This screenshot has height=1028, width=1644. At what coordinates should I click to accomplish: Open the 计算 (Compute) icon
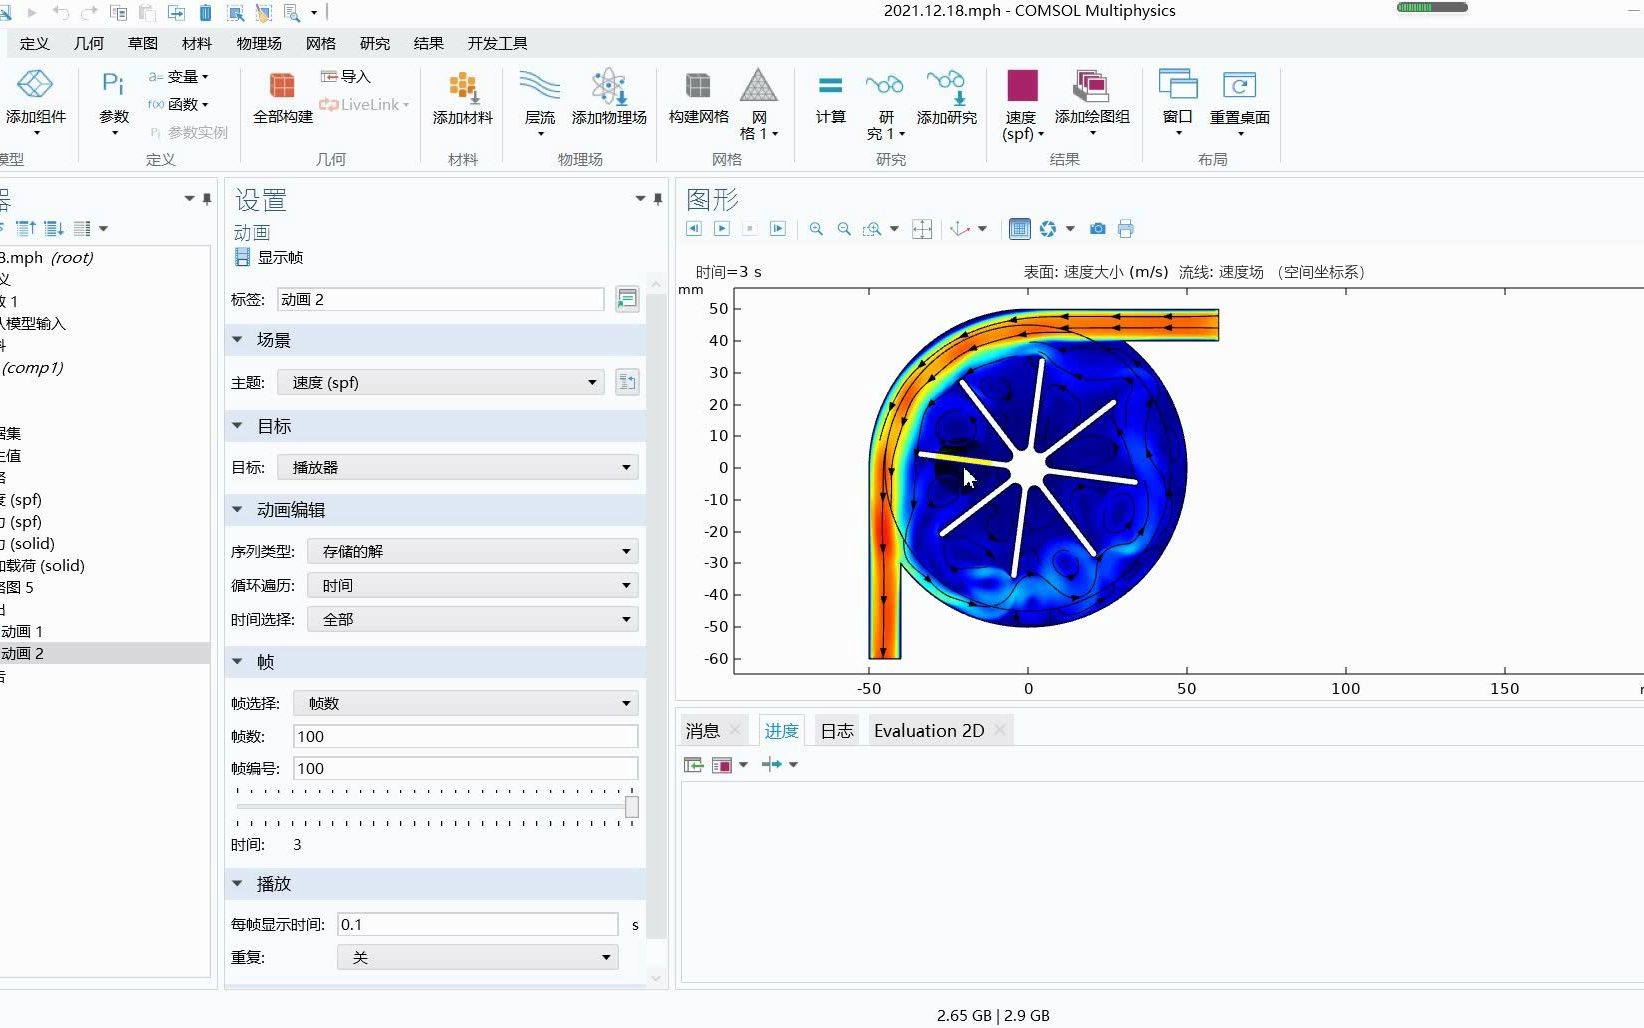click(830, 100)
